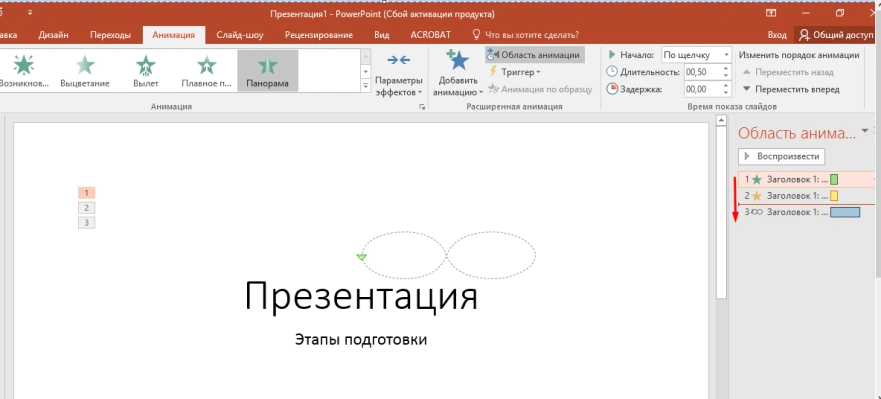Open the ACROBAT ribbon tab
This screenshot has height=399, width=881.
(x=430, y=35)
